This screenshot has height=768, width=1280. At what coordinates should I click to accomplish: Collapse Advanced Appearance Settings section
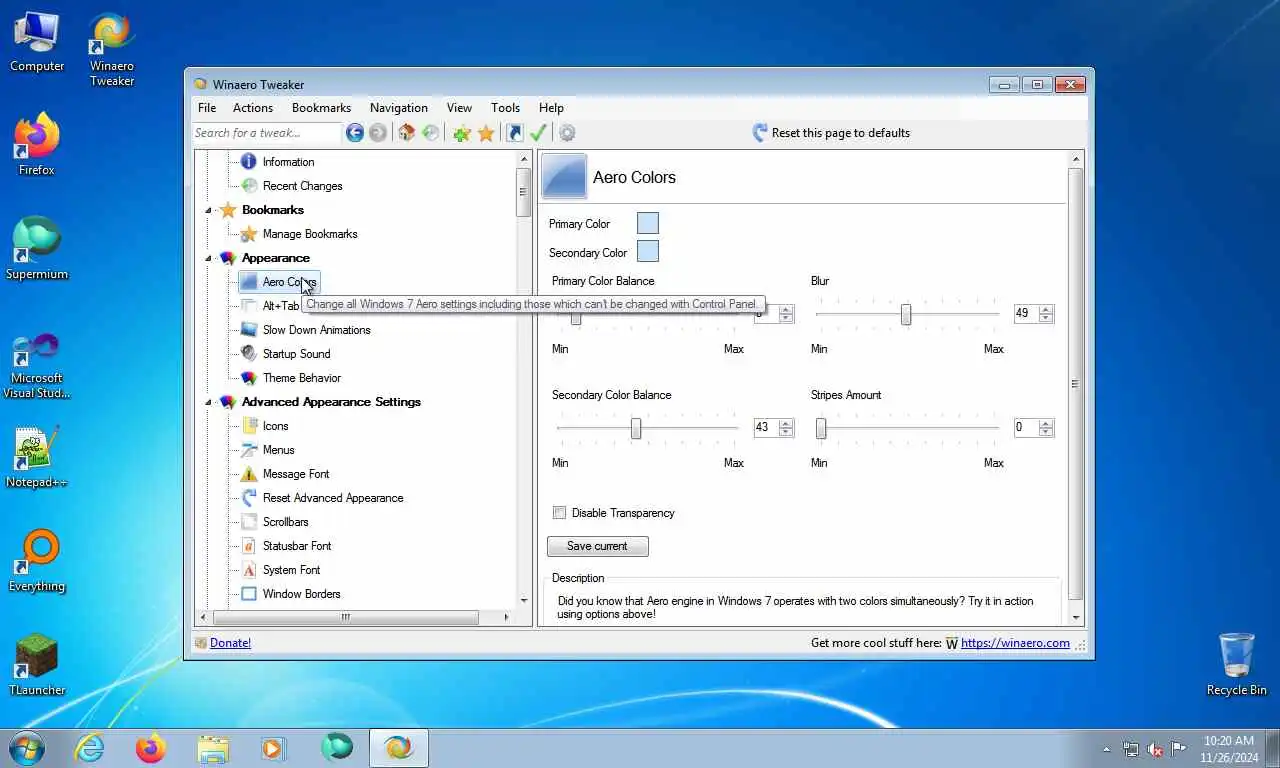(209, 402)
